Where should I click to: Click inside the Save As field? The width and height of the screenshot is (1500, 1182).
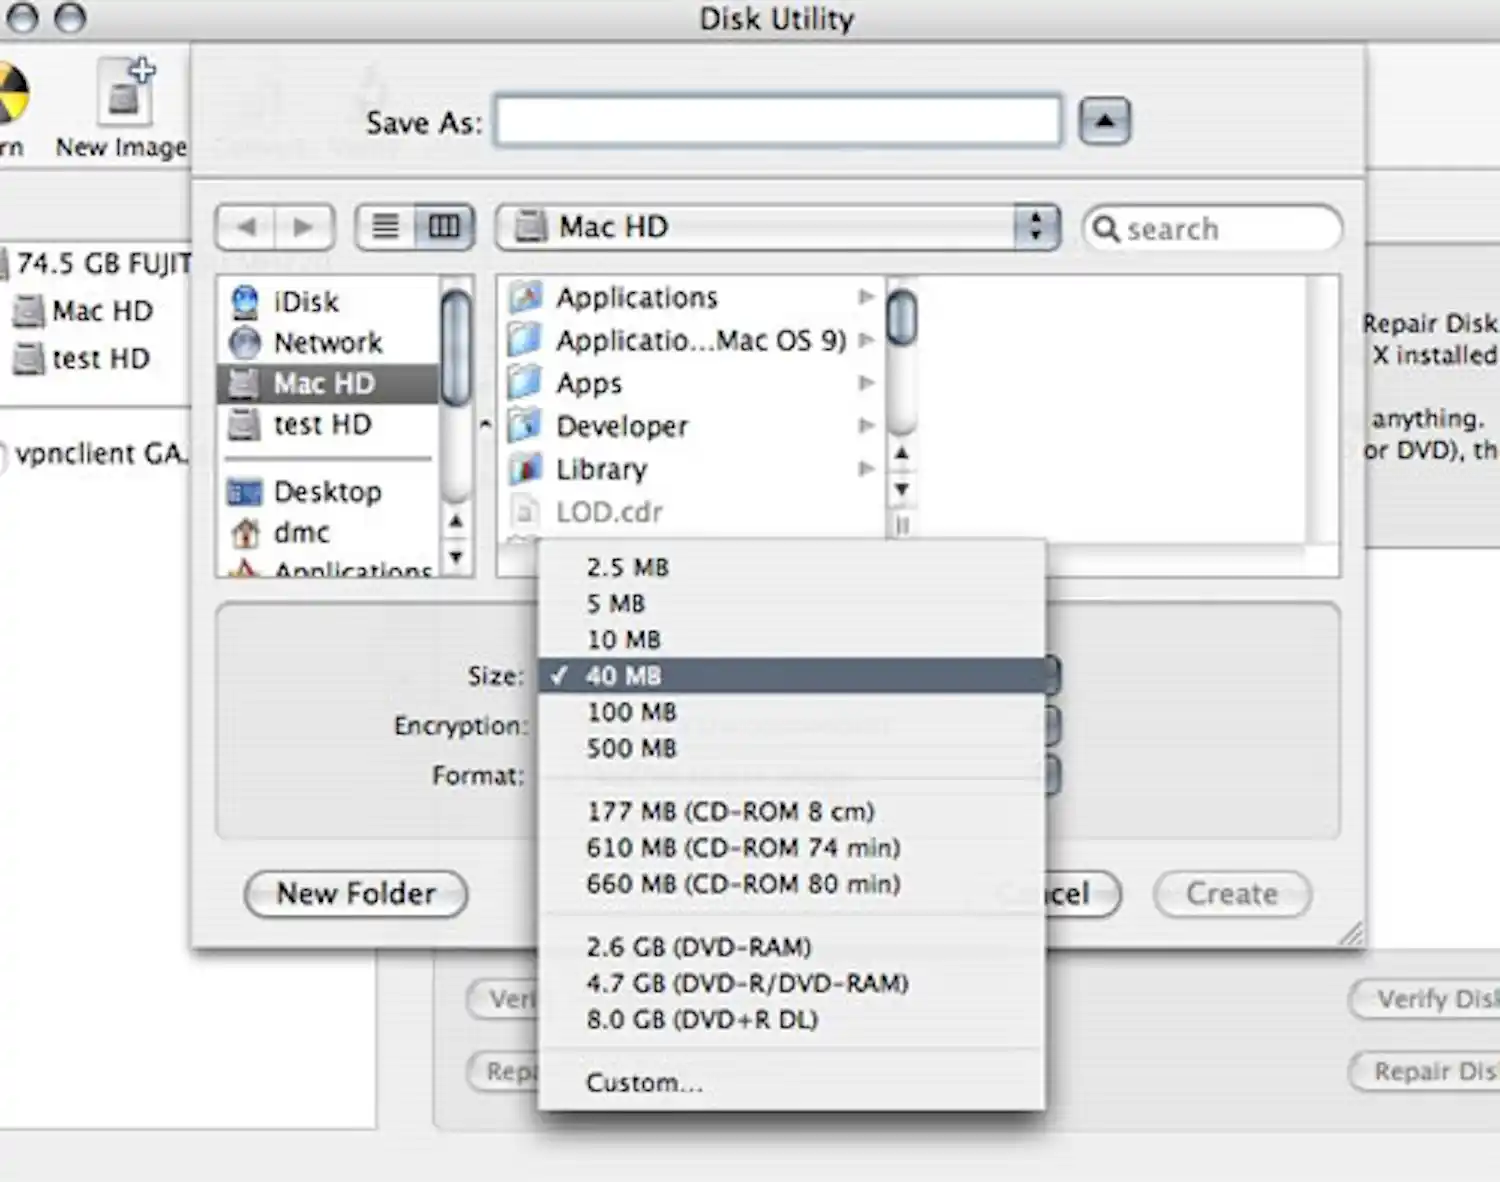point(778,120)
